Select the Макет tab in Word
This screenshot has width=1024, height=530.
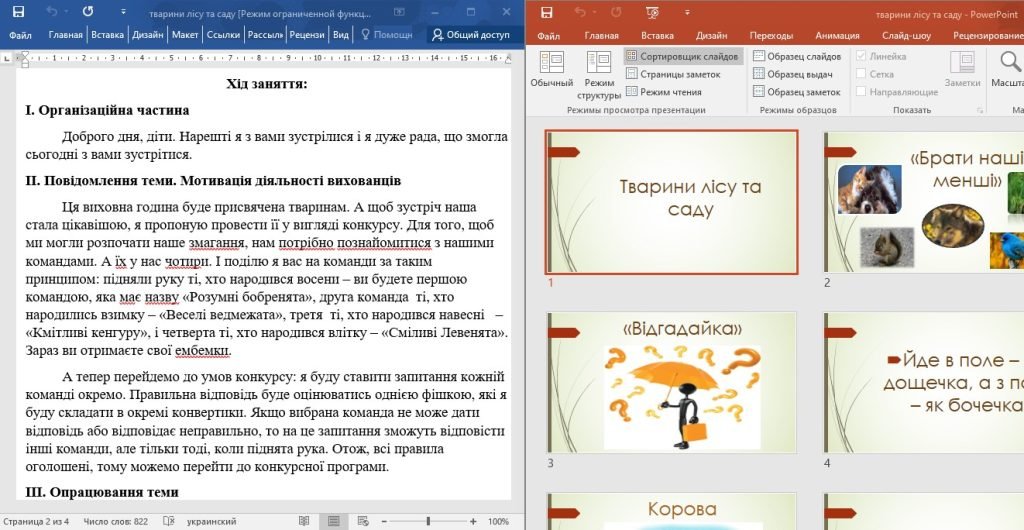(185, 35)
